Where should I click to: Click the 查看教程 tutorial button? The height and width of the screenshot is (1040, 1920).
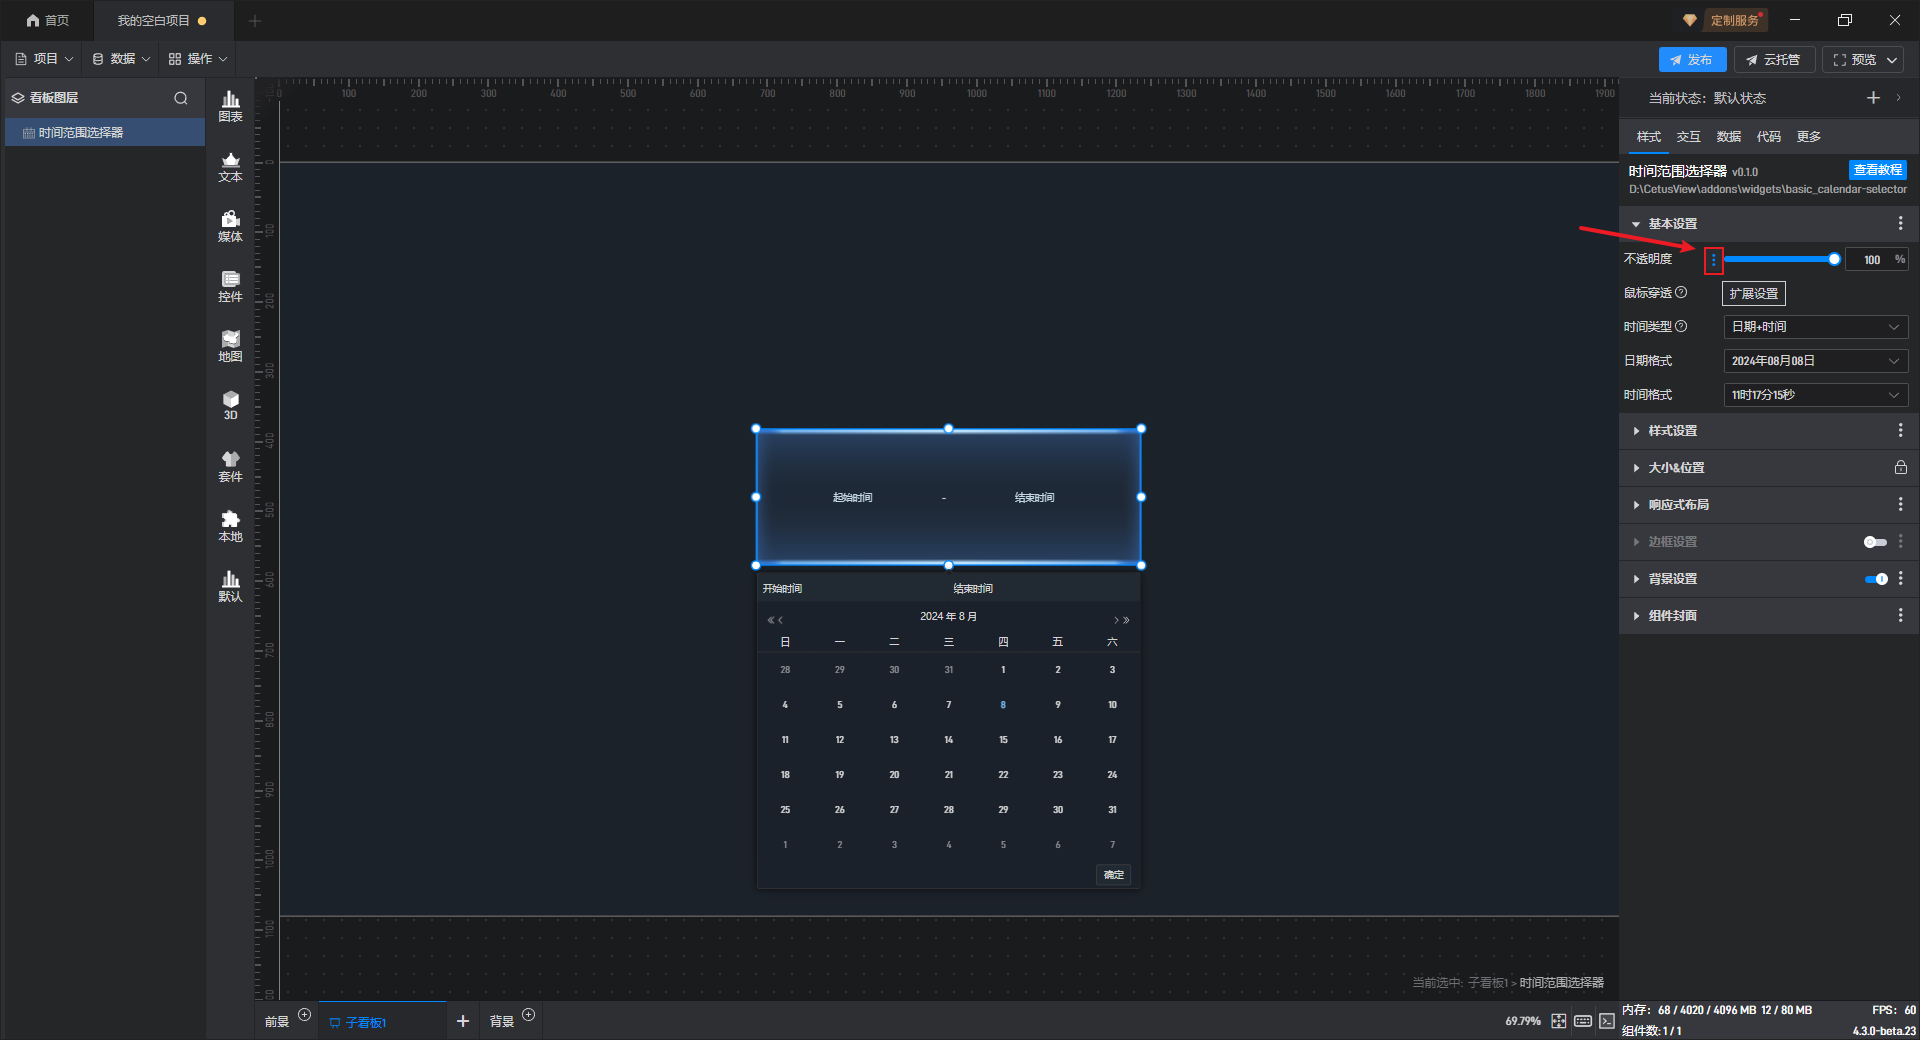[x=1877, y=170]
